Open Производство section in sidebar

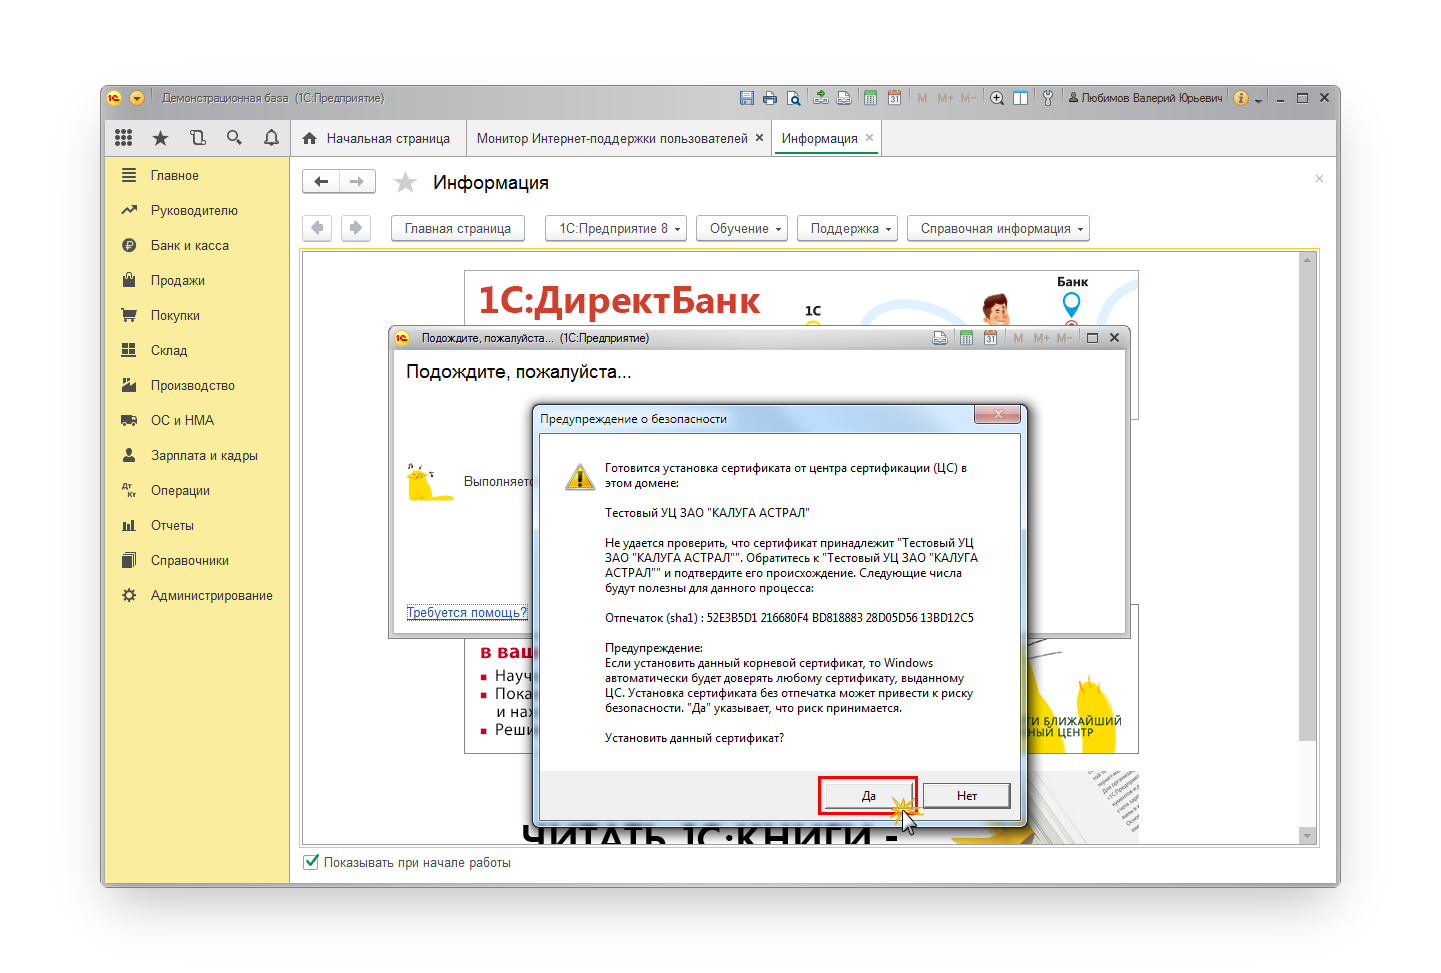point(196,386)
